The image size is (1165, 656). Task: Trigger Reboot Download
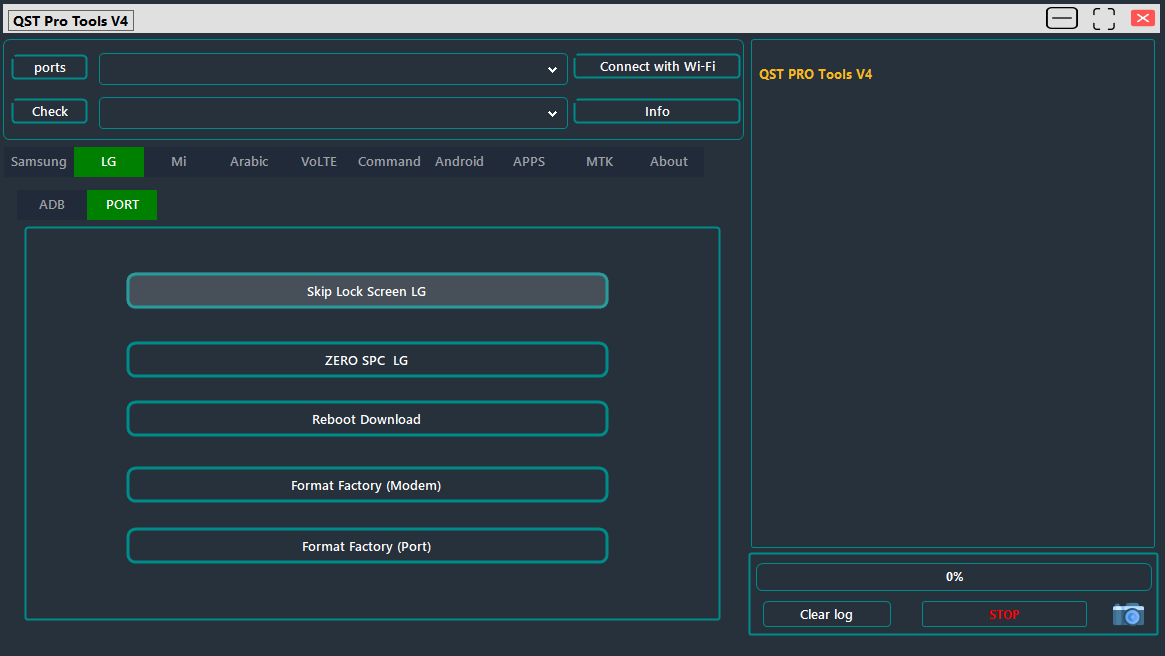[x=367, y=418]
